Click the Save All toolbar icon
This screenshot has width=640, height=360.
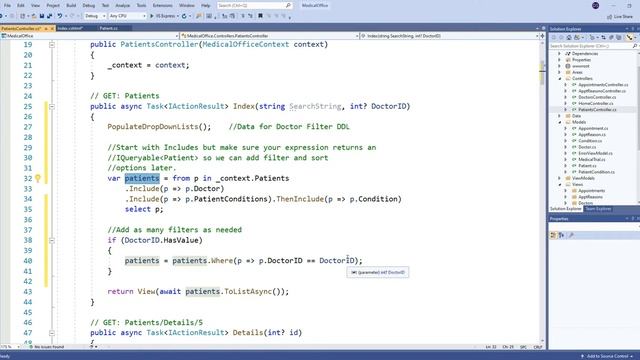tap(49, 16)
